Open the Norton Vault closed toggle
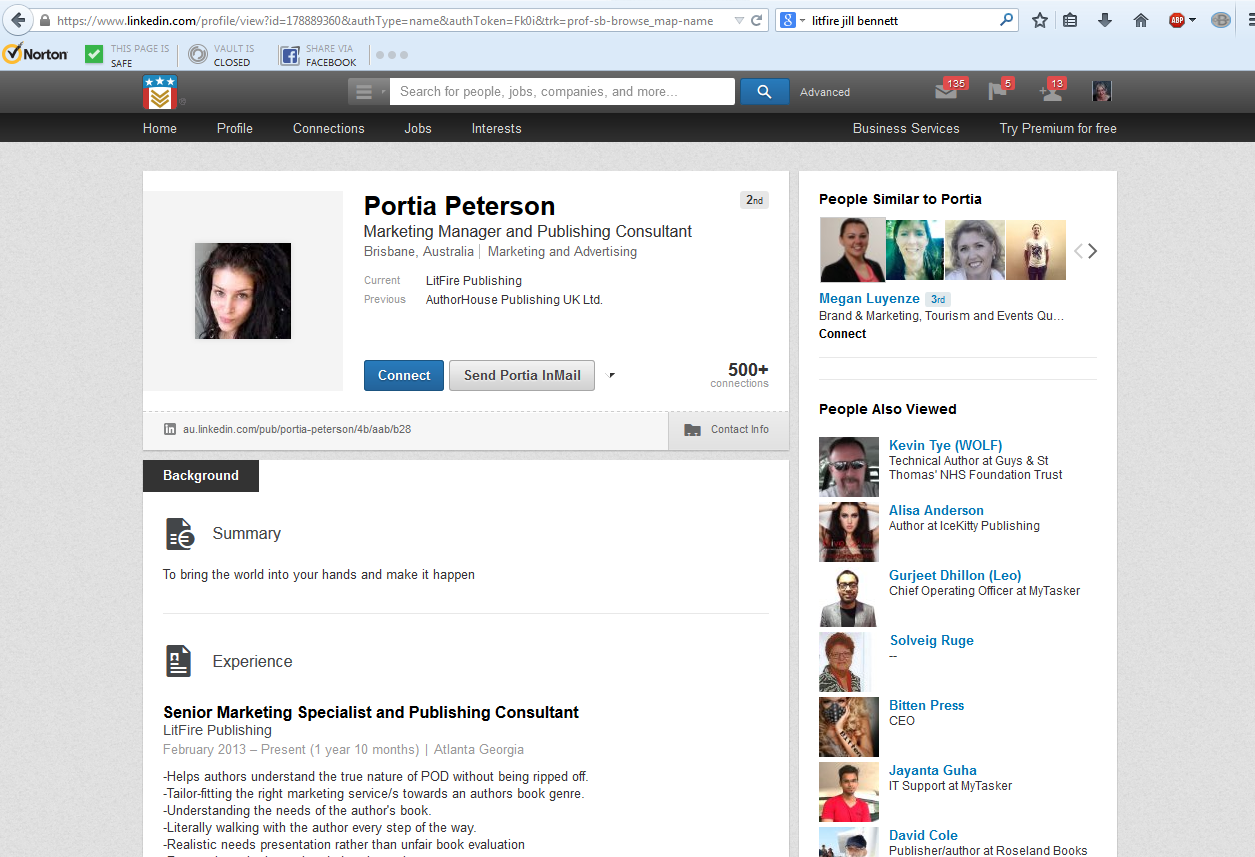 [198, 55]
